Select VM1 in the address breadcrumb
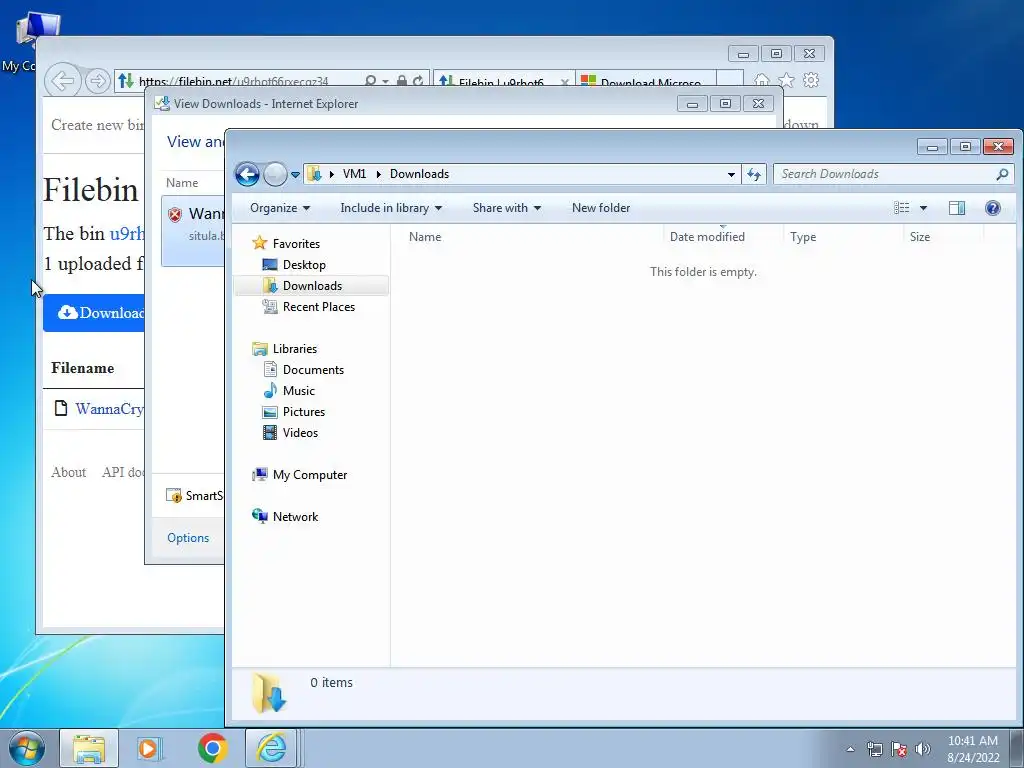The height and width of the screenshot is (768, 1024). [354, 174]
